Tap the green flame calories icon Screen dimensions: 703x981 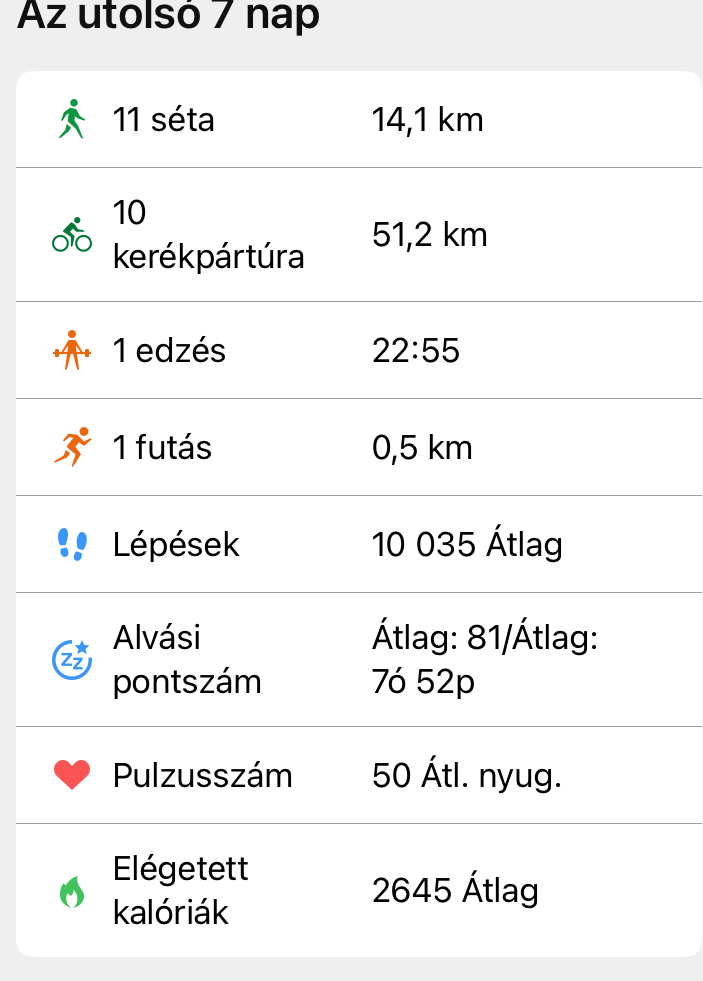tap(71, 891)
